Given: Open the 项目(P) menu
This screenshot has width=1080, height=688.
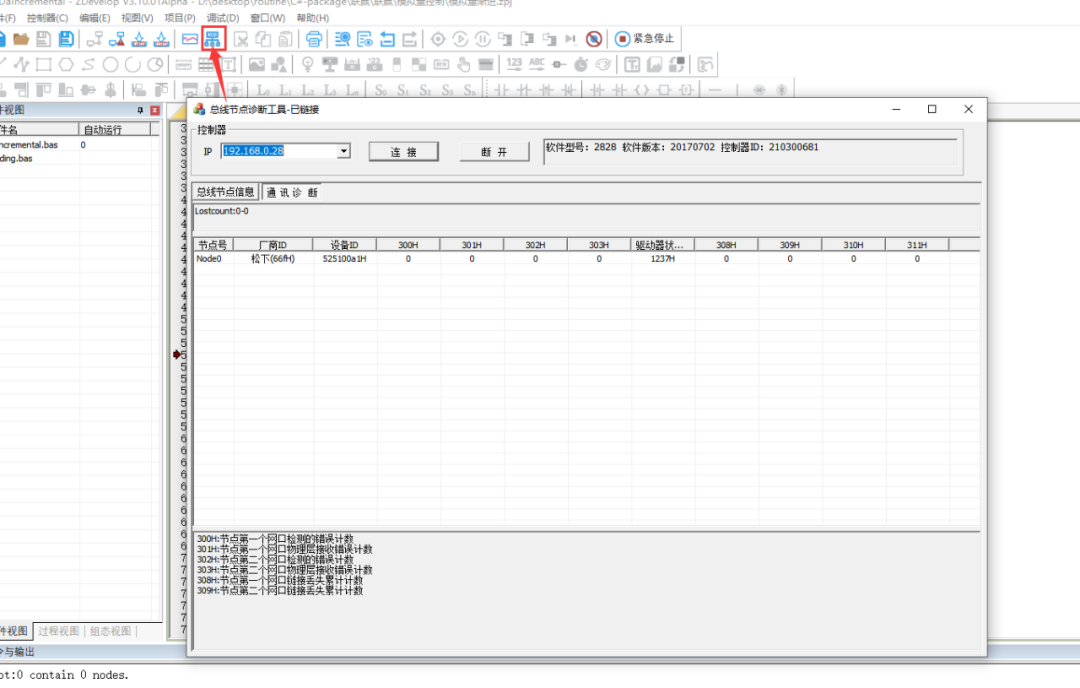Looking at the screenshot, I should tap(180, 18).
